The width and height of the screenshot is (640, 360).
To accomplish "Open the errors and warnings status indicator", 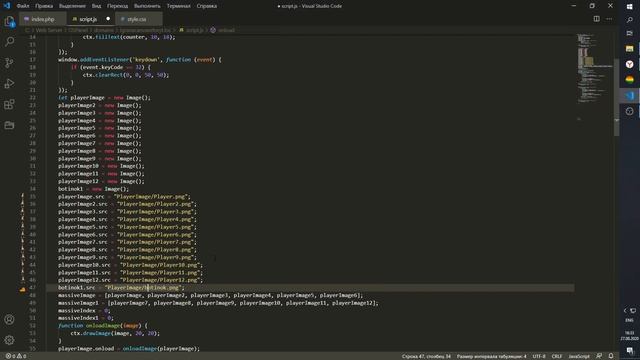I will (x=16, y=356).
